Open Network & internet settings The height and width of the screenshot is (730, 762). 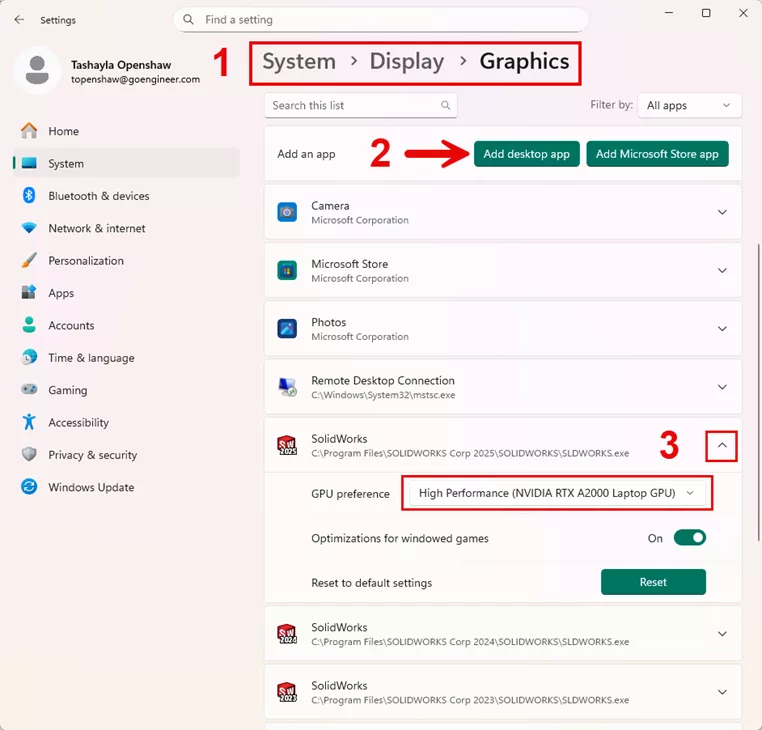[x=126, y=228]
